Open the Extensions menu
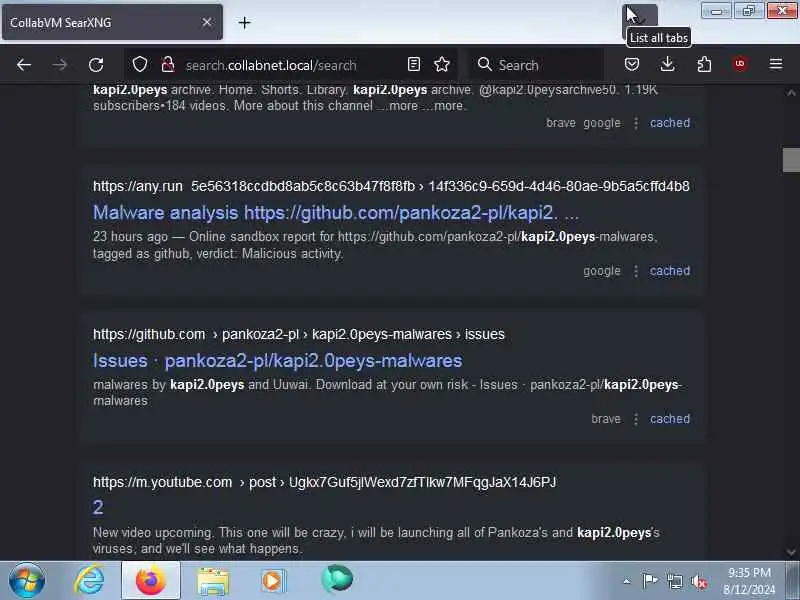The image size is (800, 600). 704,64
